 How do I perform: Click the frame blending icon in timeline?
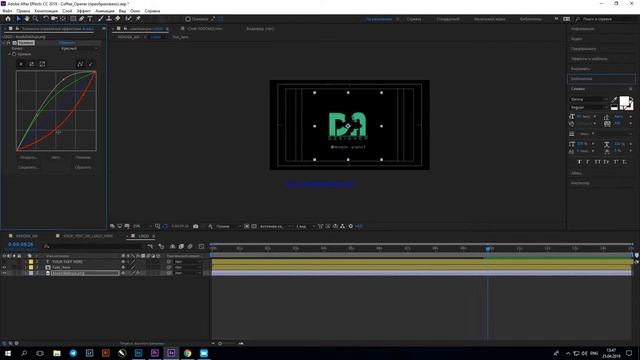click(x=181, y=246)
